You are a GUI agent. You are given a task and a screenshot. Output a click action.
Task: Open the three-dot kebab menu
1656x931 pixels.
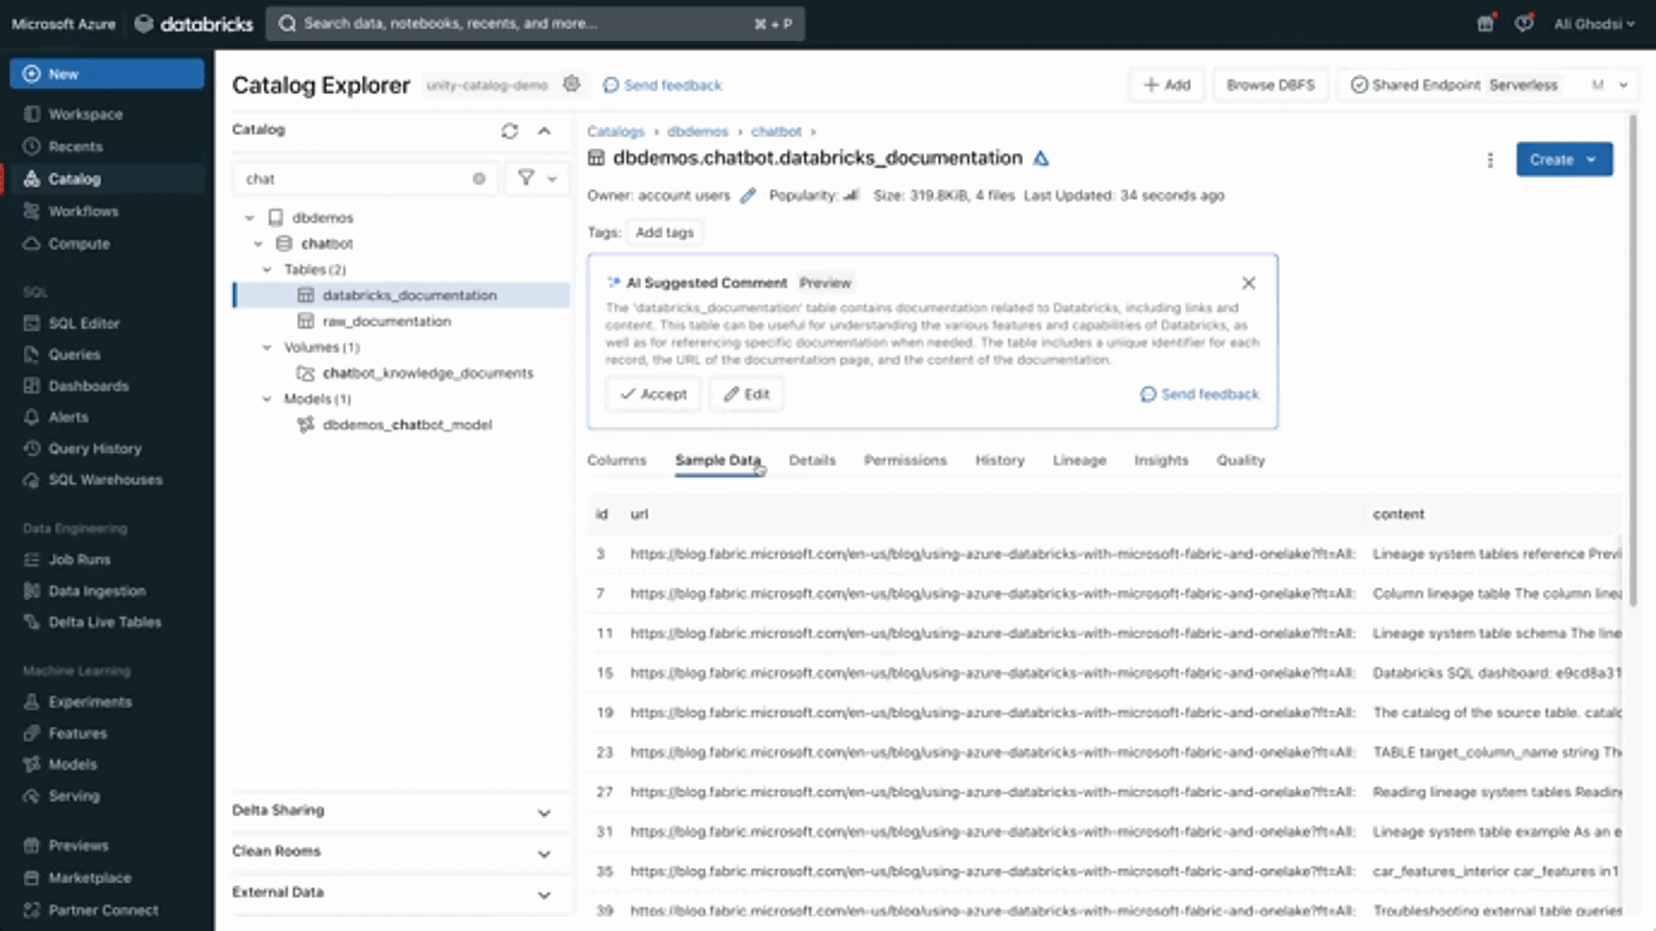coord(1490,160)
